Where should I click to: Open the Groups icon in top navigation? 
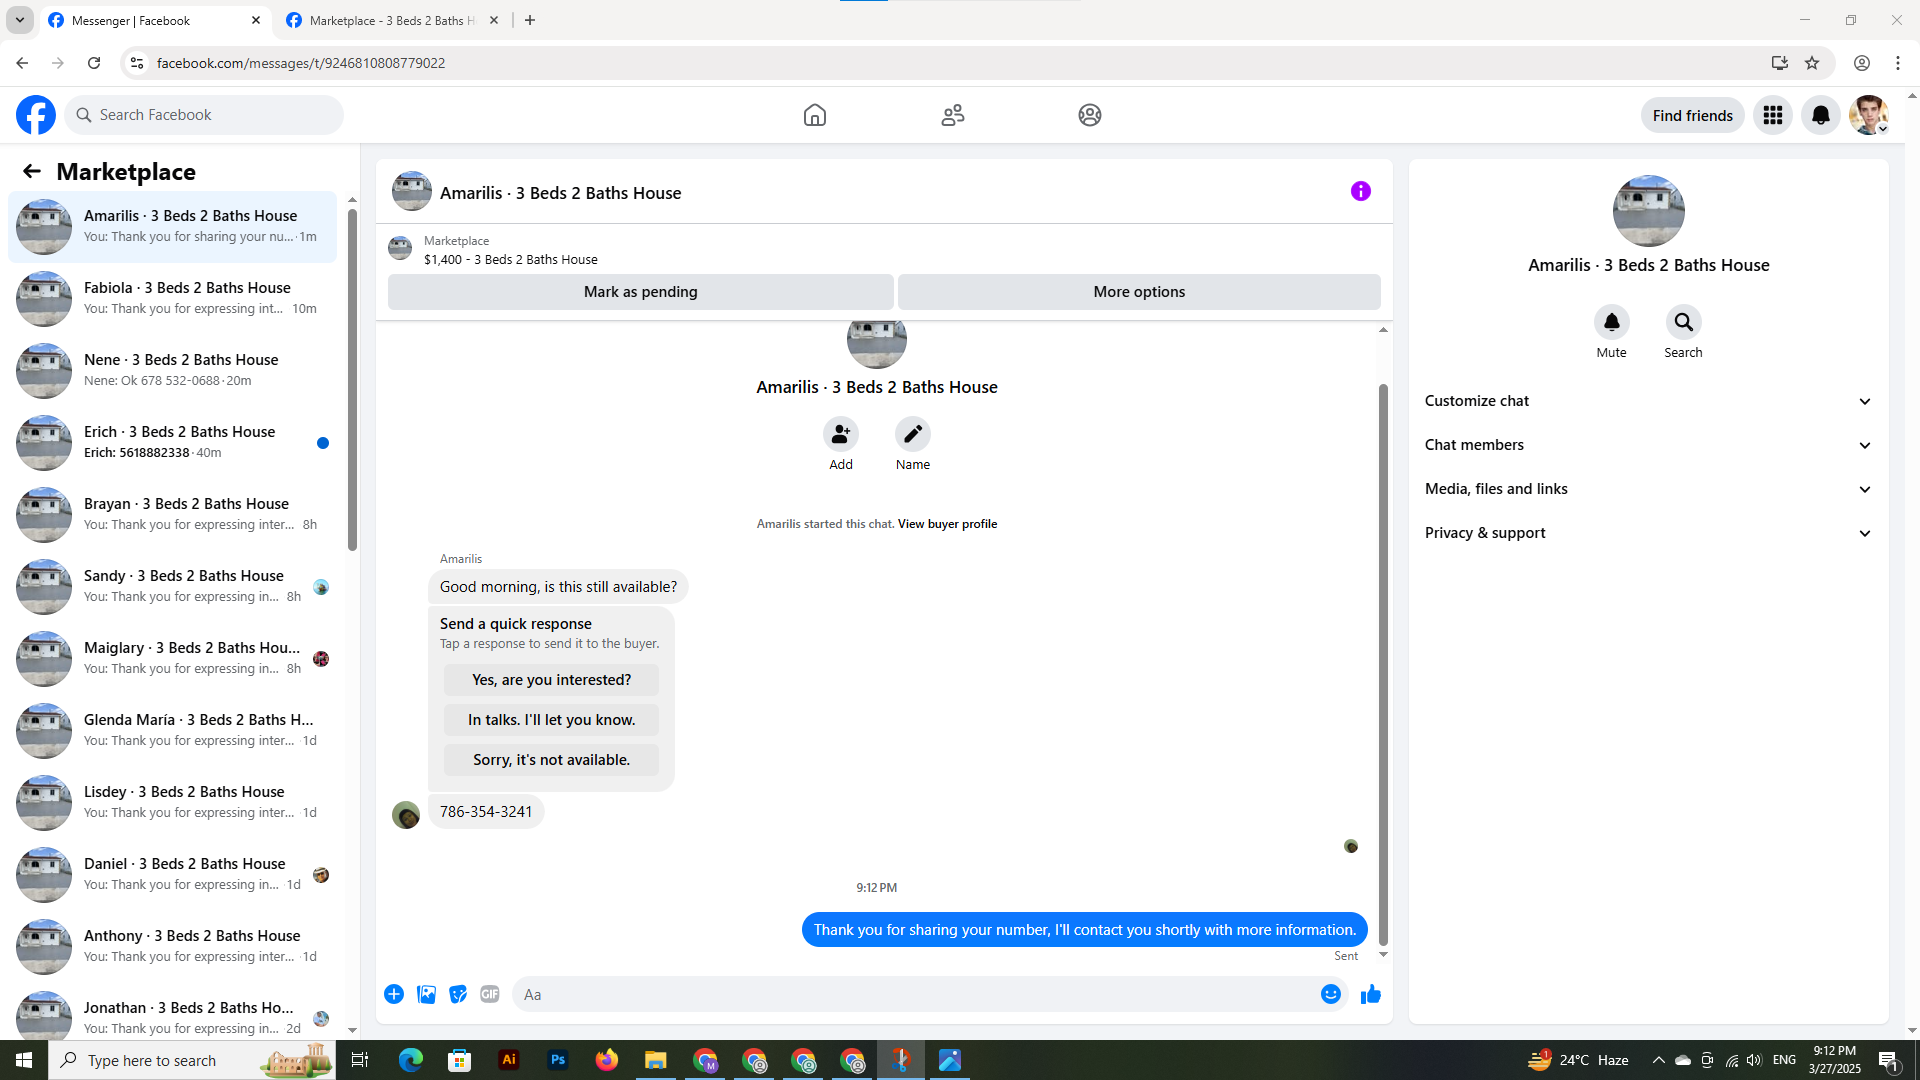tap(1090, 115)
